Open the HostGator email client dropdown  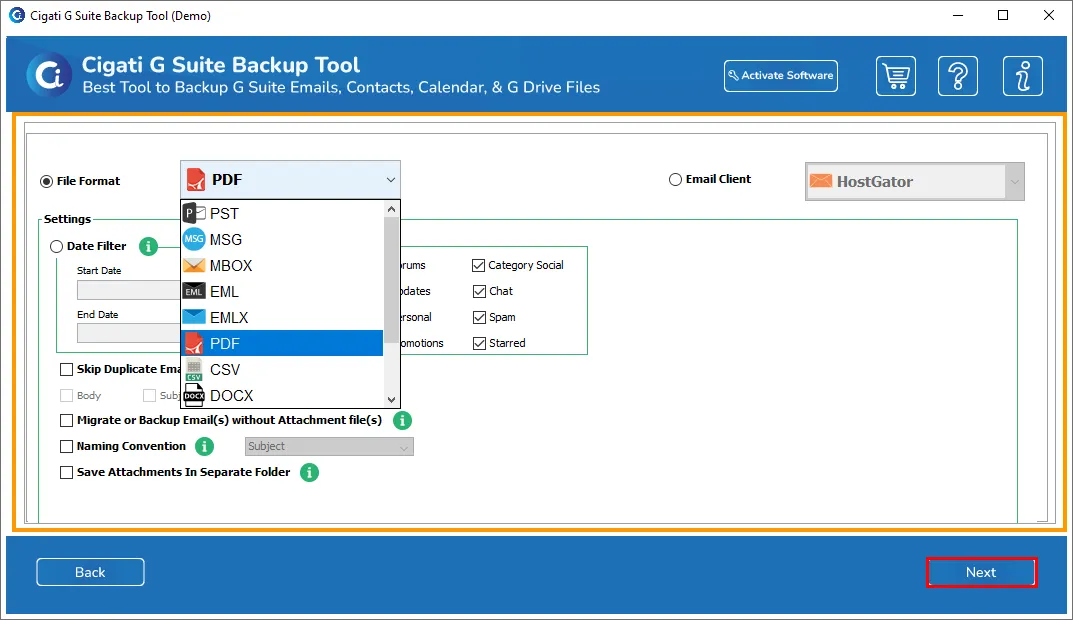1015,181
